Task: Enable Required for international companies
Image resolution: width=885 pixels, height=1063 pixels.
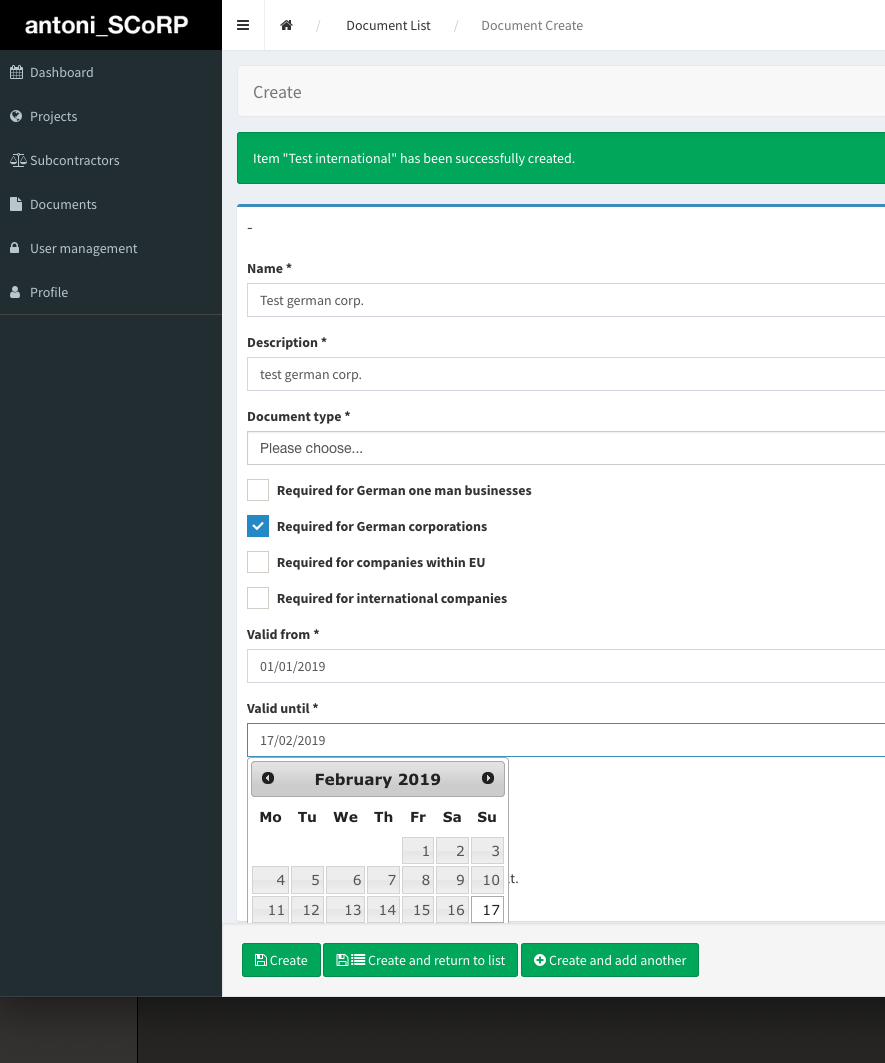Action: [257, 597]
